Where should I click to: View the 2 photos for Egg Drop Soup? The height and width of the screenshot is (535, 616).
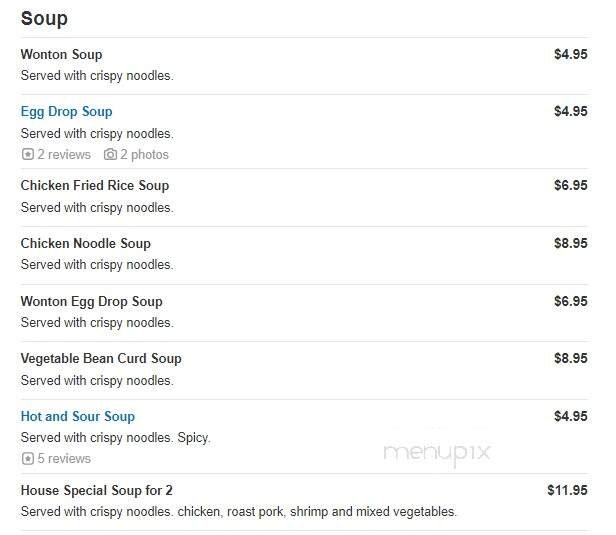[x=144, y=155]
